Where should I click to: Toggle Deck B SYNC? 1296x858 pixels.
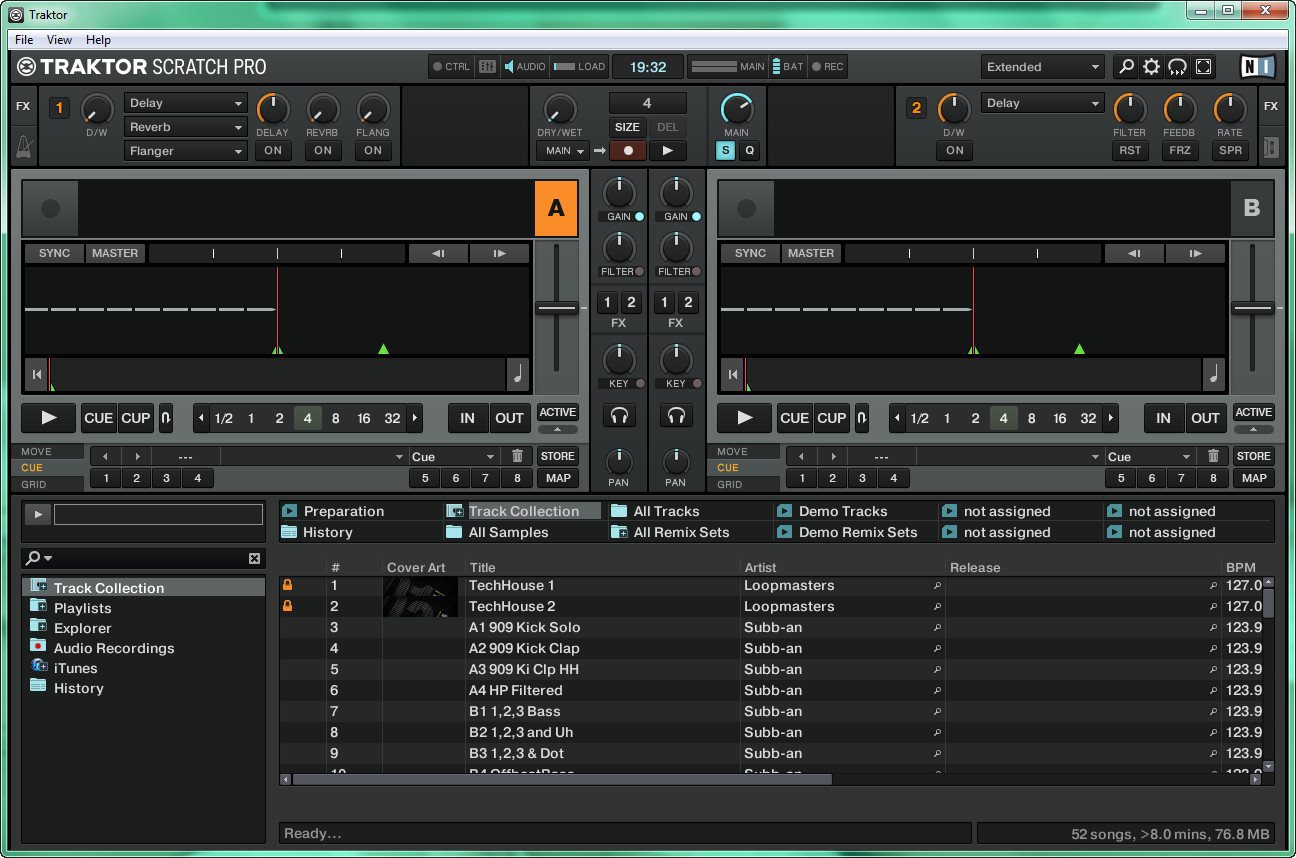coord(750,253)
